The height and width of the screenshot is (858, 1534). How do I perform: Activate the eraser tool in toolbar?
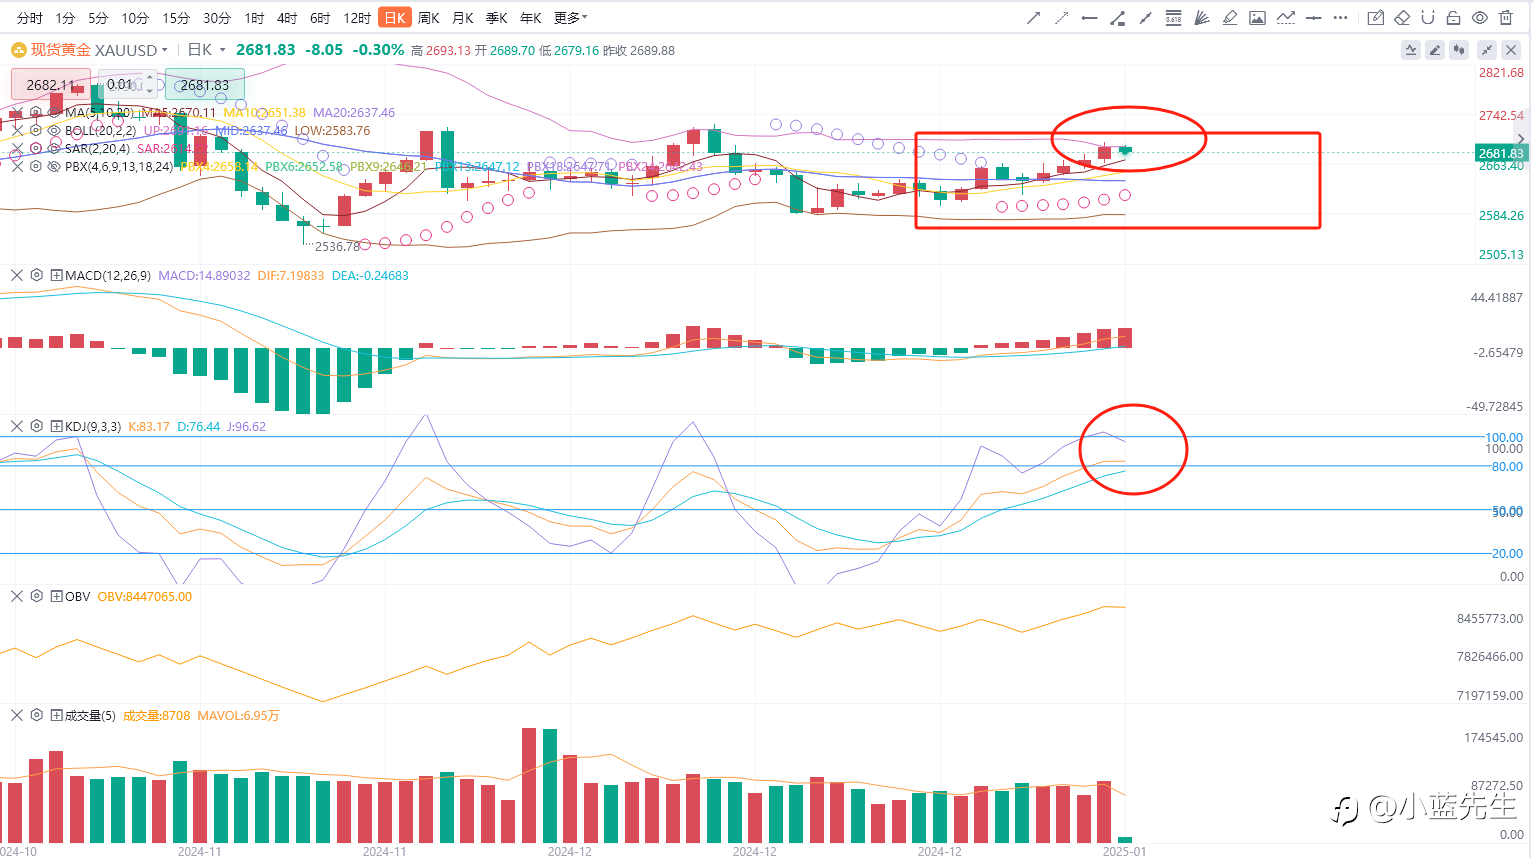coord(1402,18)
